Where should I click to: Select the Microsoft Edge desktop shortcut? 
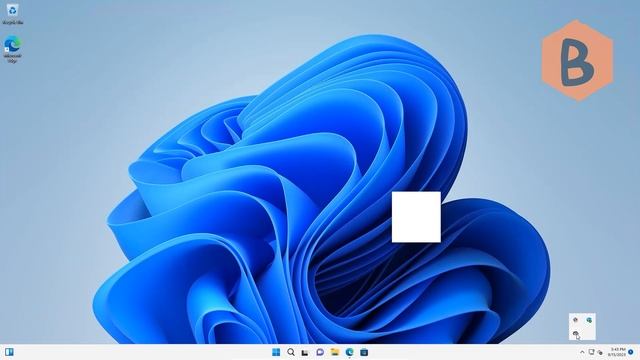pos(13,49)
